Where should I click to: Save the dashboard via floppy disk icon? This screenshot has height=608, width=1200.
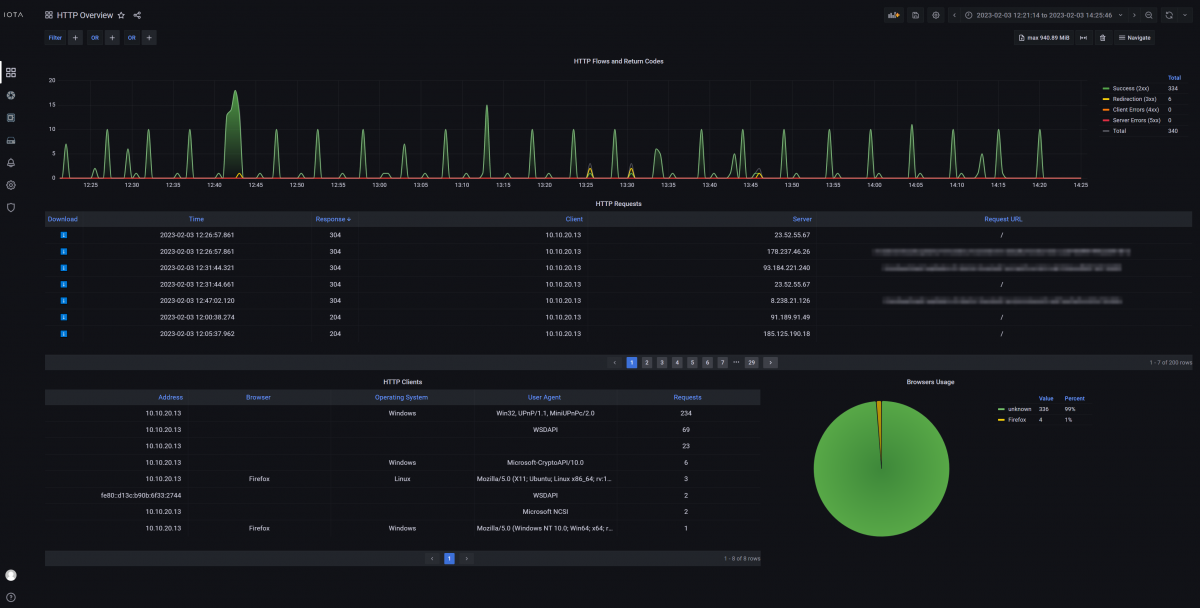(915, 15)
